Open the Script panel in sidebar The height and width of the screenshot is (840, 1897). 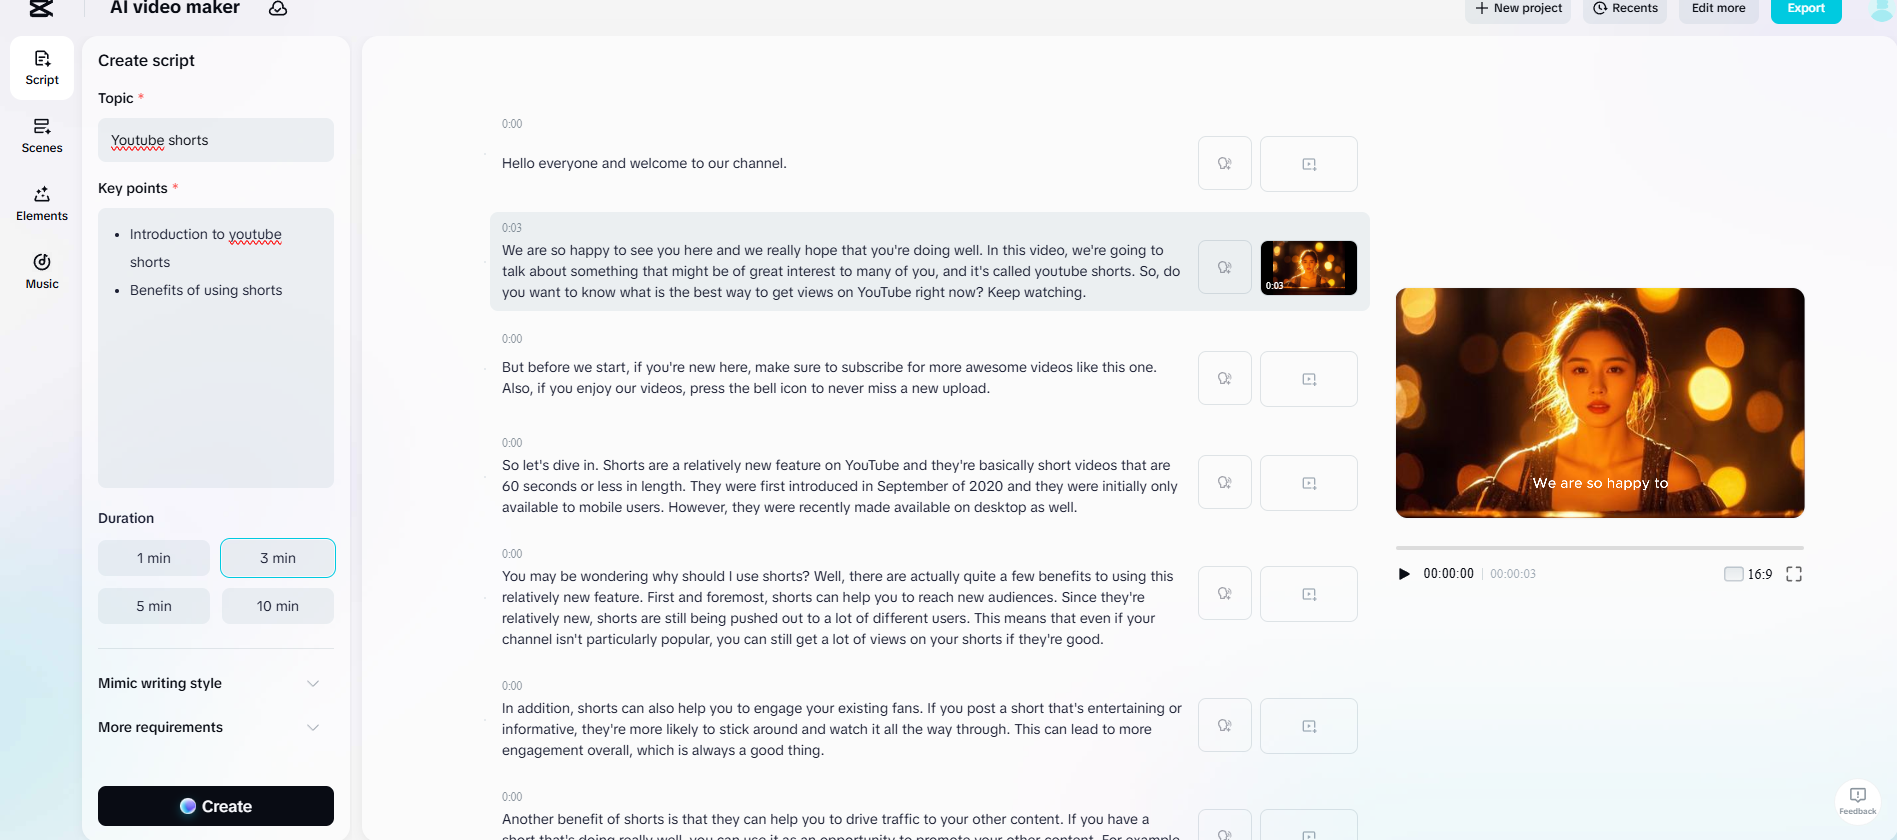pyautogui.click(x=42, y=67)
